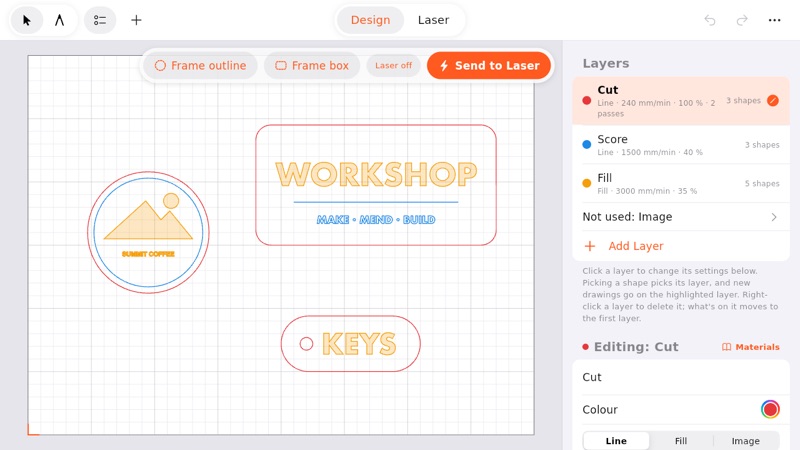Screen dimensions: 800x450
Task: Click the plus add shape icon
Action: pos(136,20)
